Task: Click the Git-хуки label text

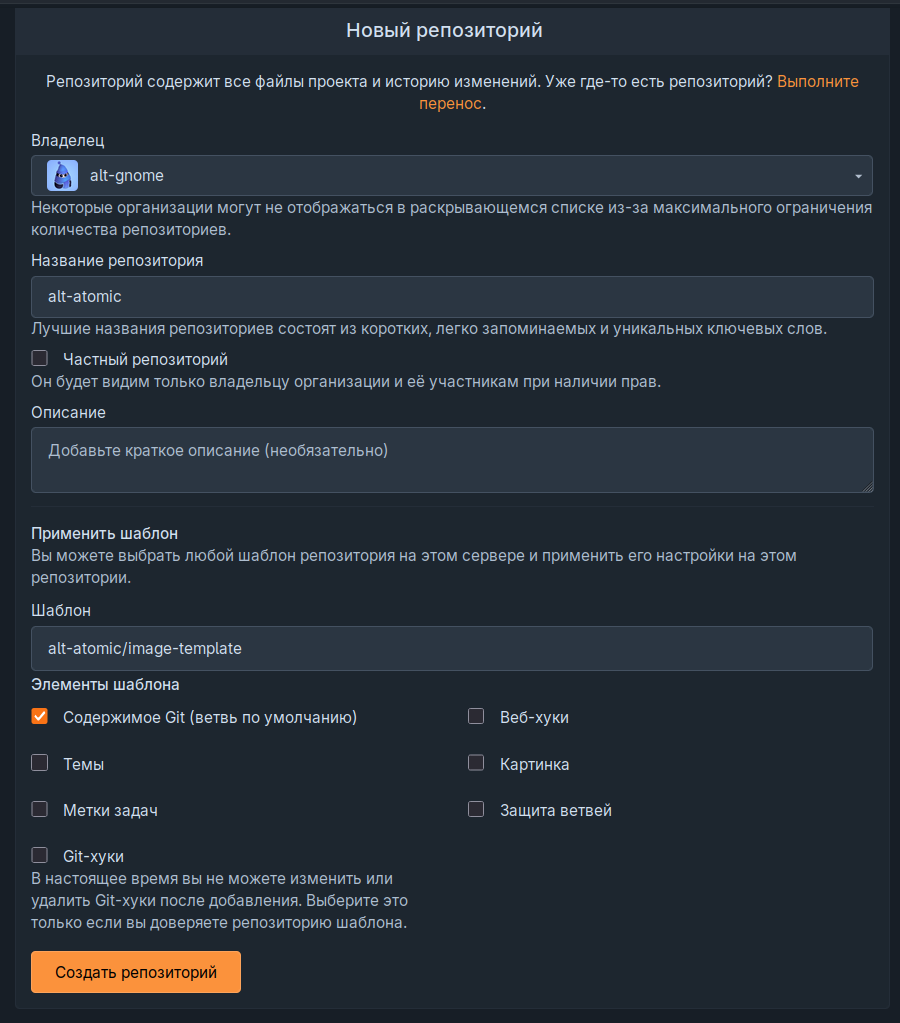Action: [x=93, y=856]
